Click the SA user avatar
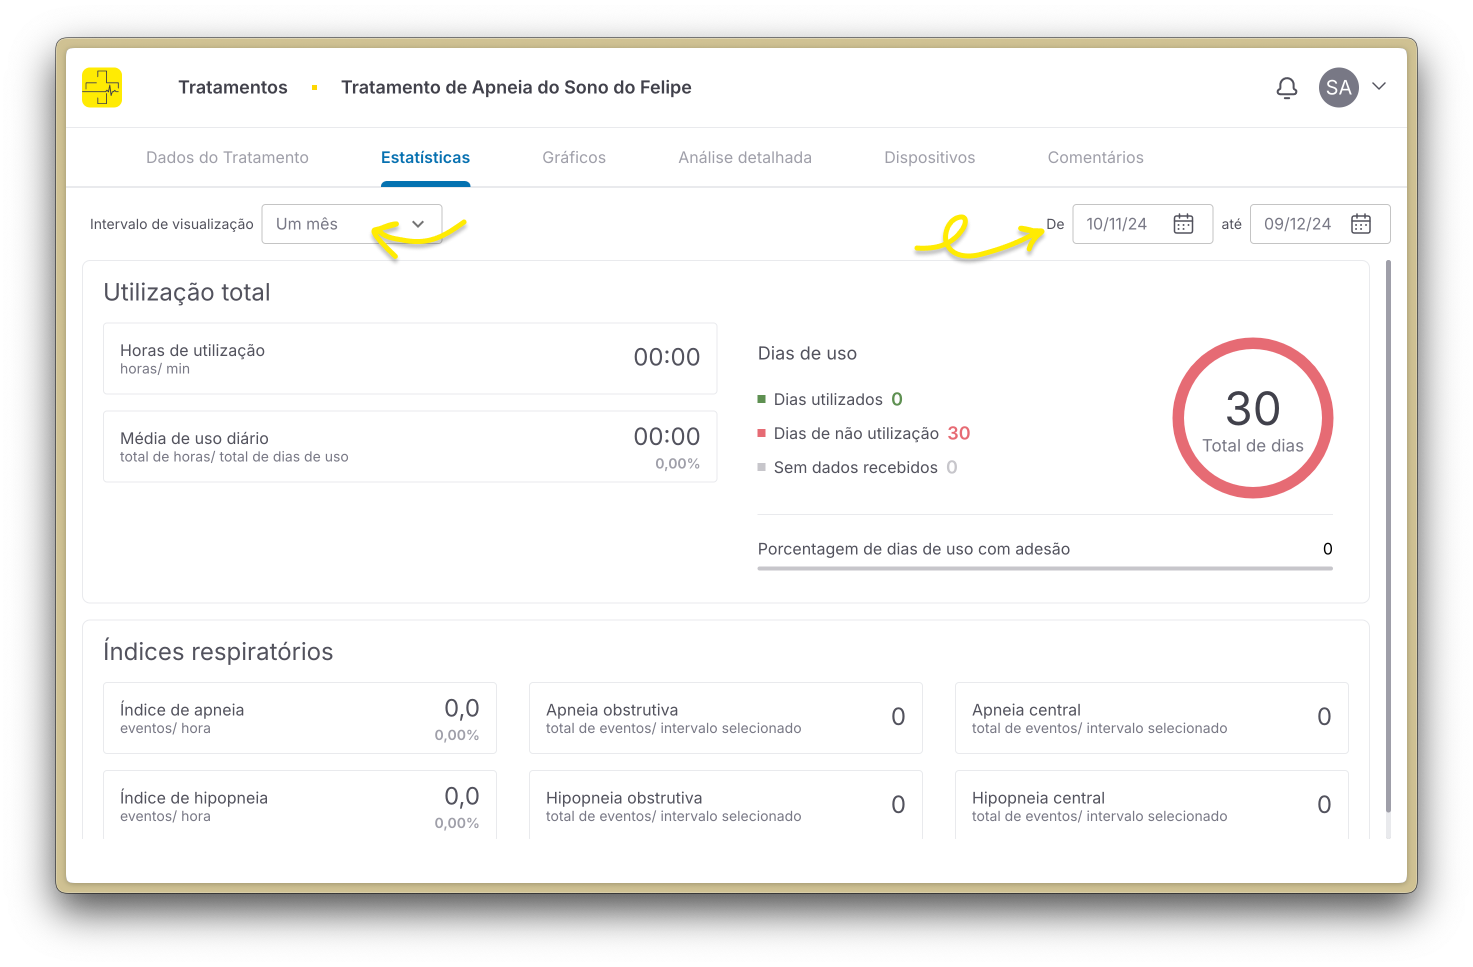 click(1338, 88)
